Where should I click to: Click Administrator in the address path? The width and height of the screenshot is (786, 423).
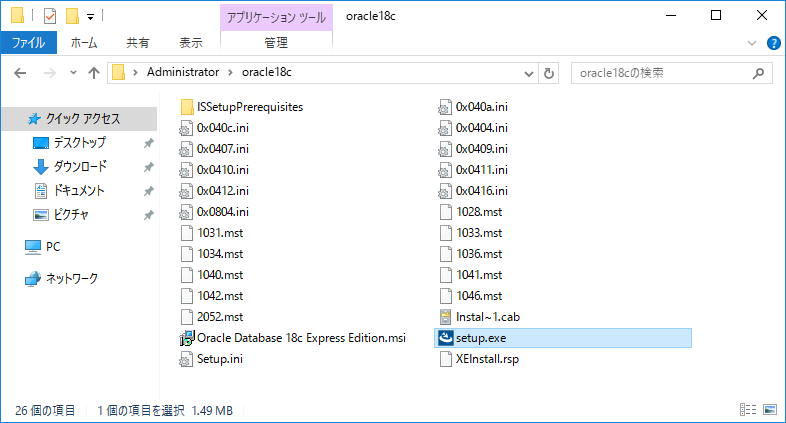(183, 72)
